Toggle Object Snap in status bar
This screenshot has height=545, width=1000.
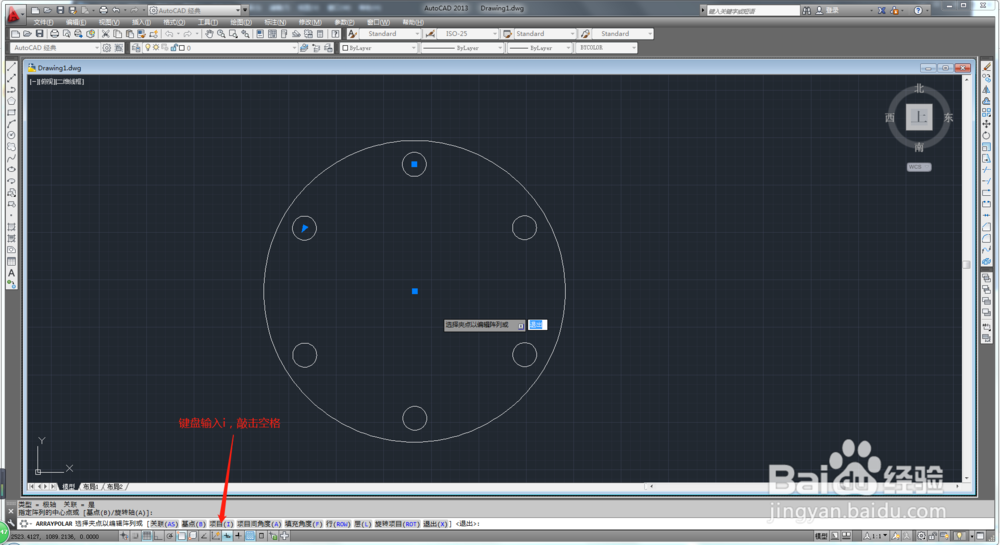(x=181, y=536)
